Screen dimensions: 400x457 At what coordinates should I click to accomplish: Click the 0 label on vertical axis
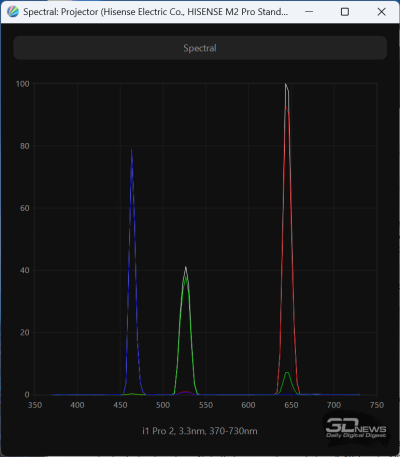click(27, 395)
